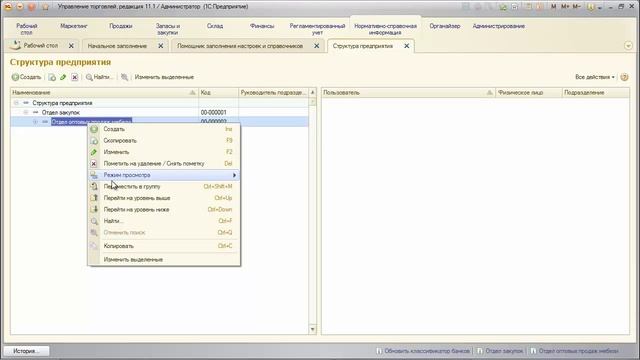This screenshot has width=640, height=360.
Task: Choose Изменить выделенные in the context menu
Action: (164, 260)
